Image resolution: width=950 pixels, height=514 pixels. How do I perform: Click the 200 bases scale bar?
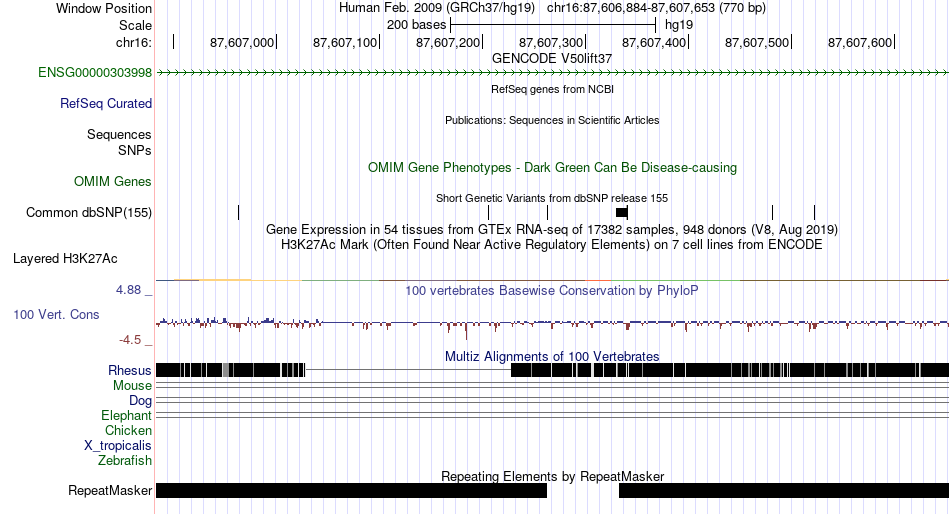click(x=553, y=25)
